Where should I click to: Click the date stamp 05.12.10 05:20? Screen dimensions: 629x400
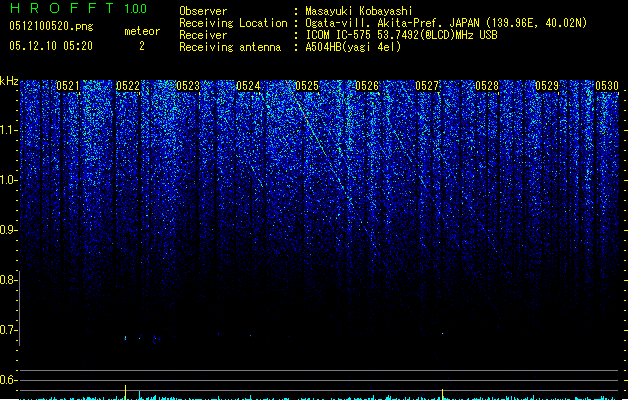pos(51,46)
